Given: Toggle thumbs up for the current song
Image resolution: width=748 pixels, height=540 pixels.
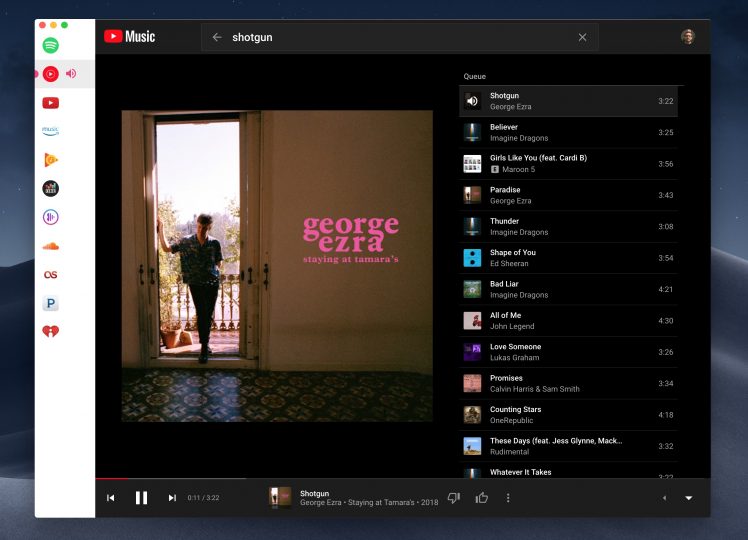Looking at the screenshot, I should coord(481,498).
